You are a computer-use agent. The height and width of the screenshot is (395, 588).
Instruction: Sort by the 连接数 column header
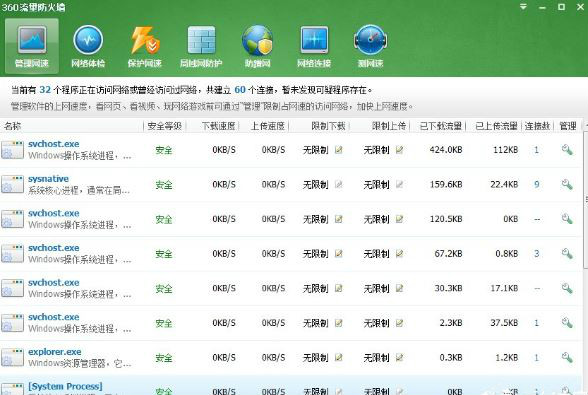coord(537,126)
